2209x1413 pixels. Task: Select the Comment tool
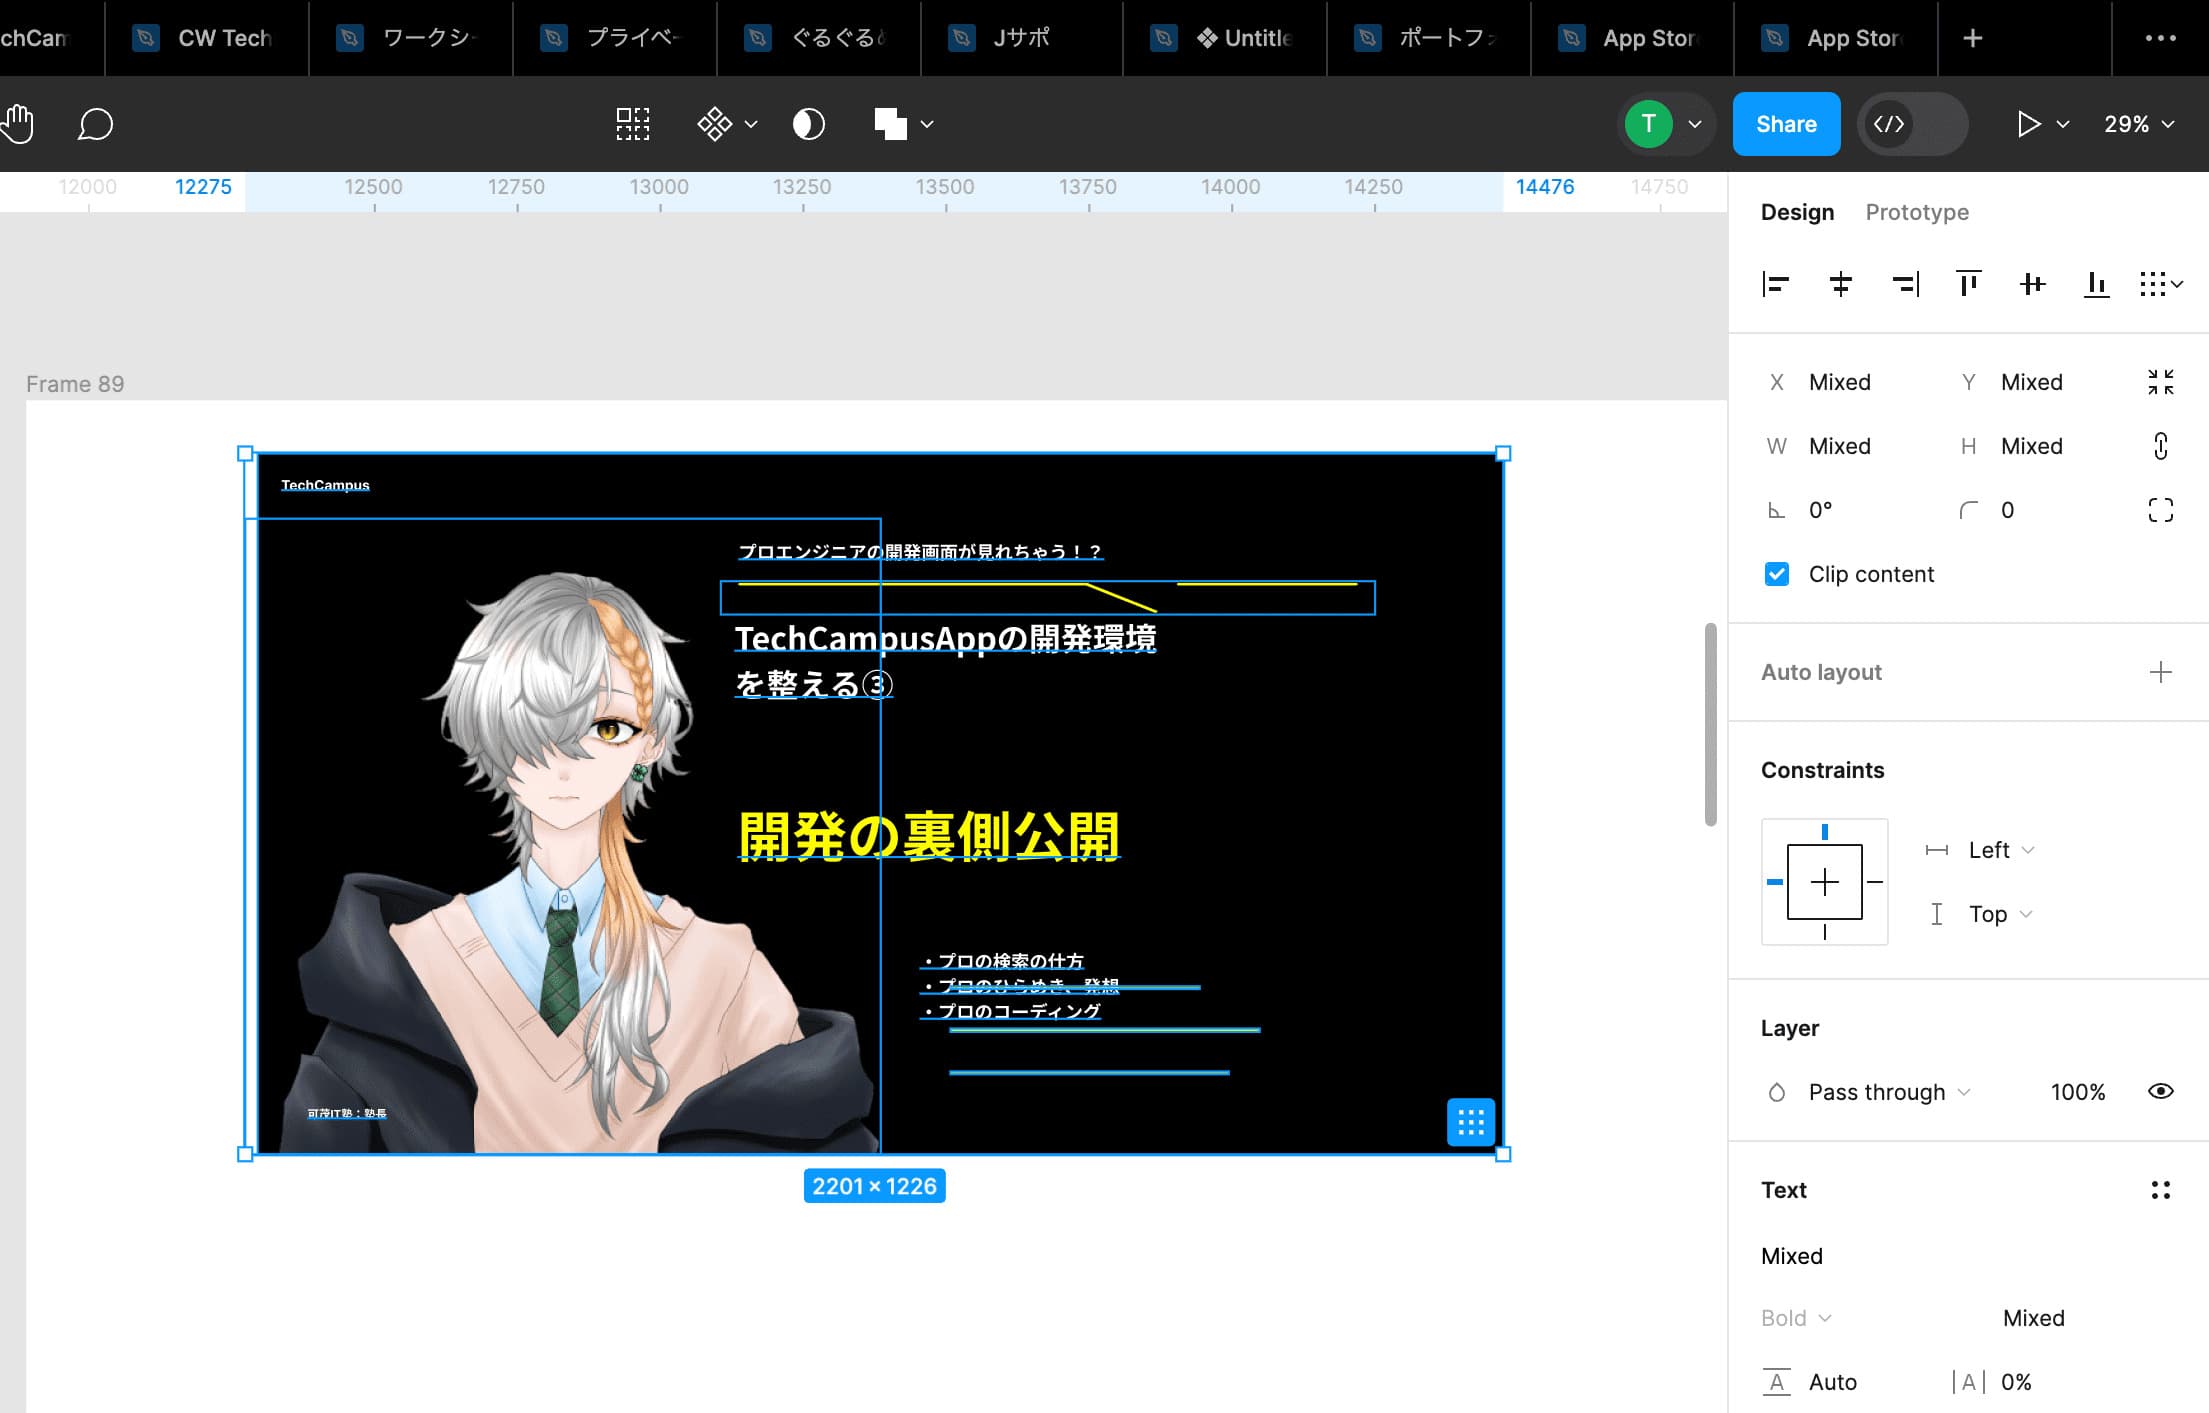(95, 124)
